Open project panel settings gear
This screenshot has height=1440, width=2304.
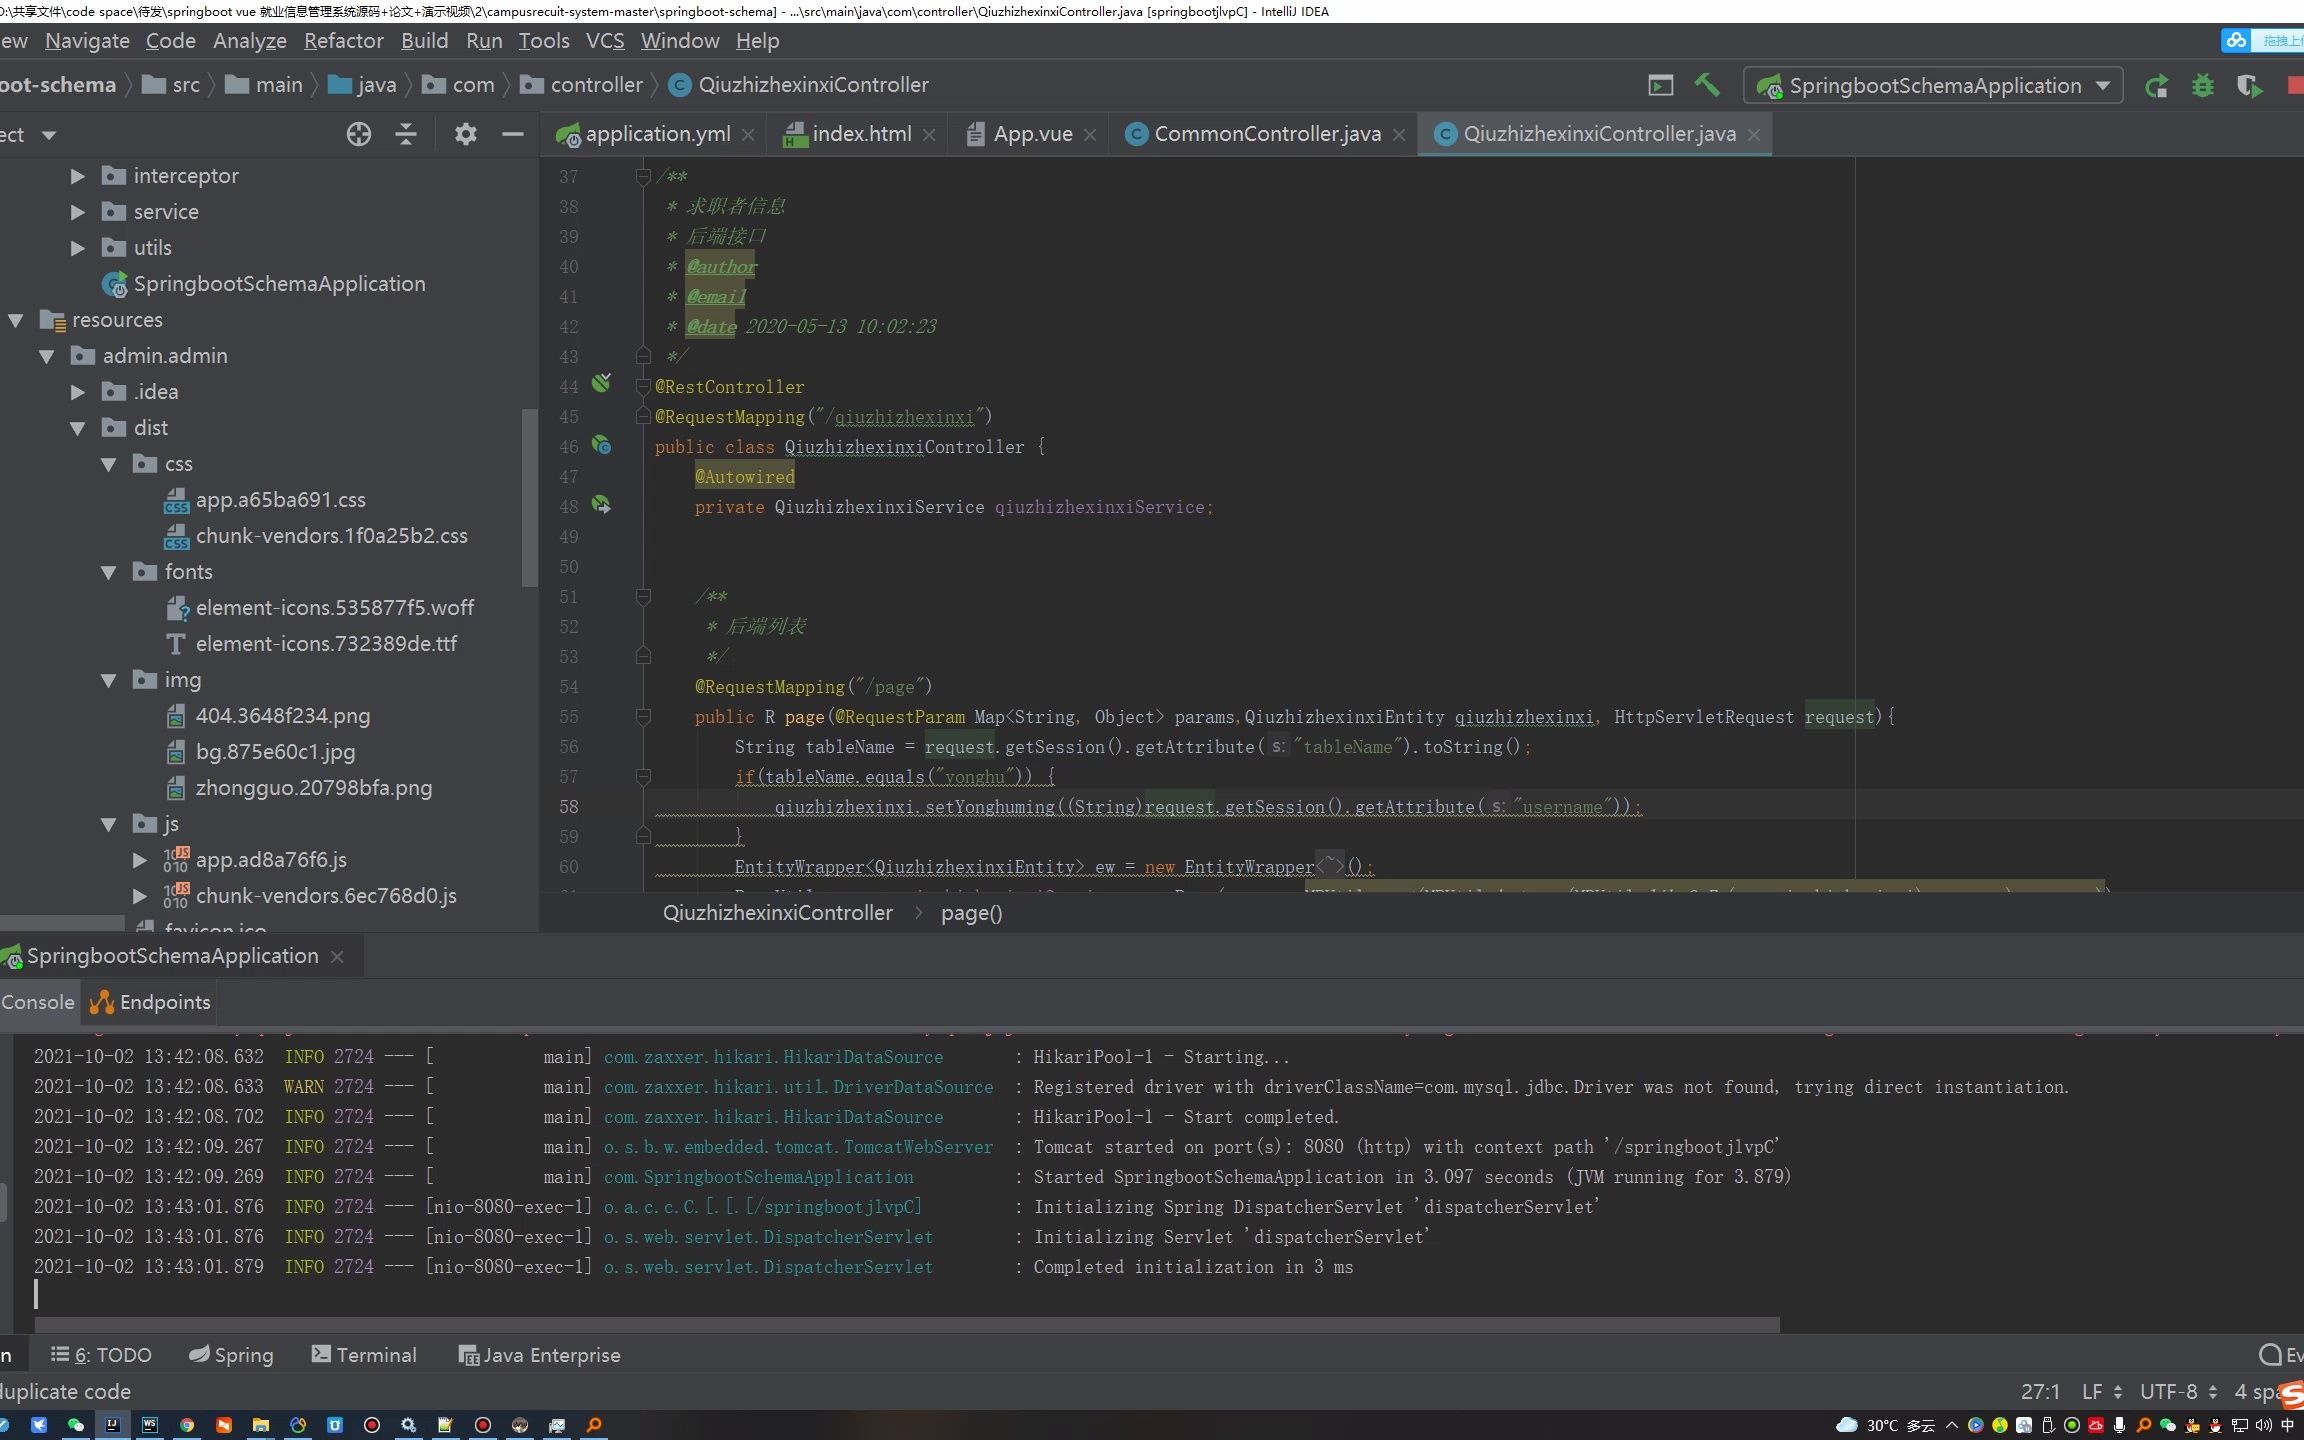[465, 134]
